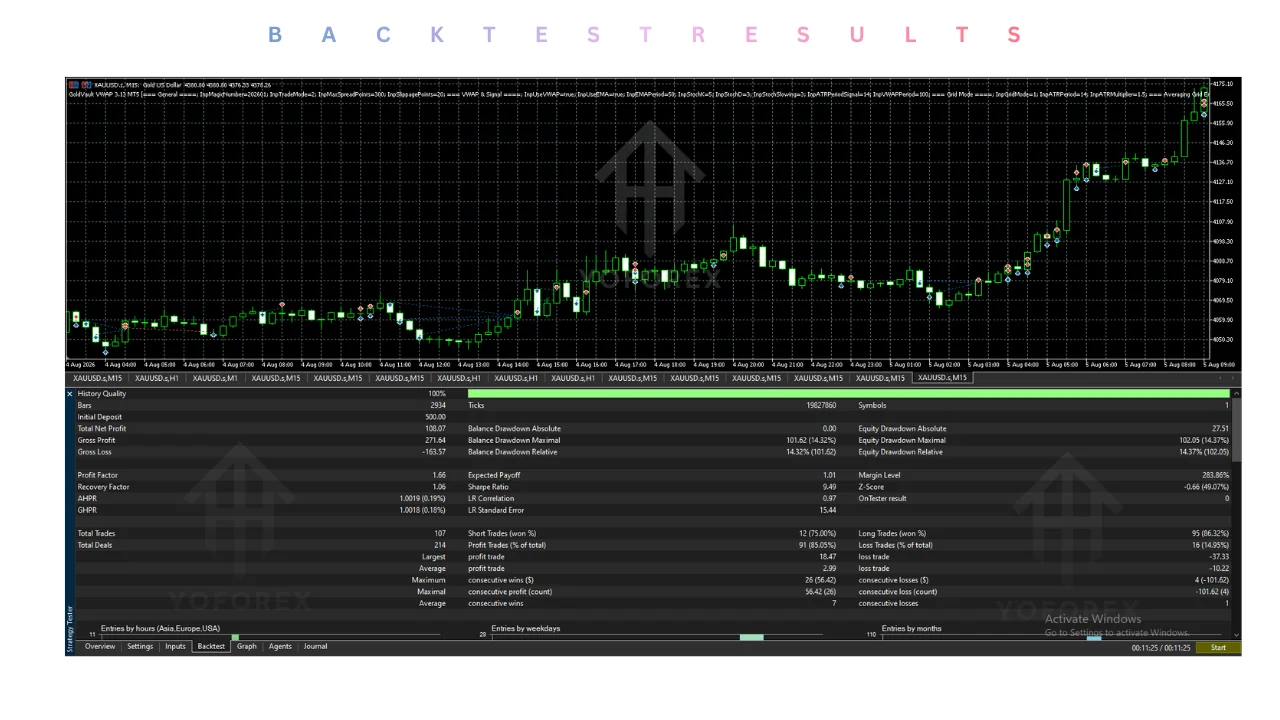Click the AHPR label
The height and width of the screenshot is (720, 1280).
pyautogui.click(x=87, y=498)
